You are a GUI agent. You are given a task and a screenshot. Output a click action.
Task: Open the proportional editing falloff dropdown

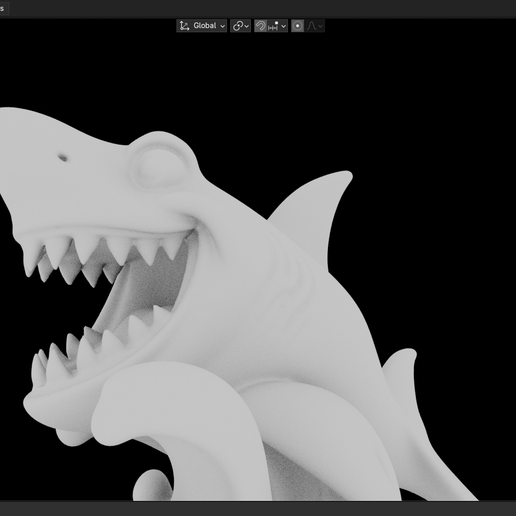(x=315, y=26)
